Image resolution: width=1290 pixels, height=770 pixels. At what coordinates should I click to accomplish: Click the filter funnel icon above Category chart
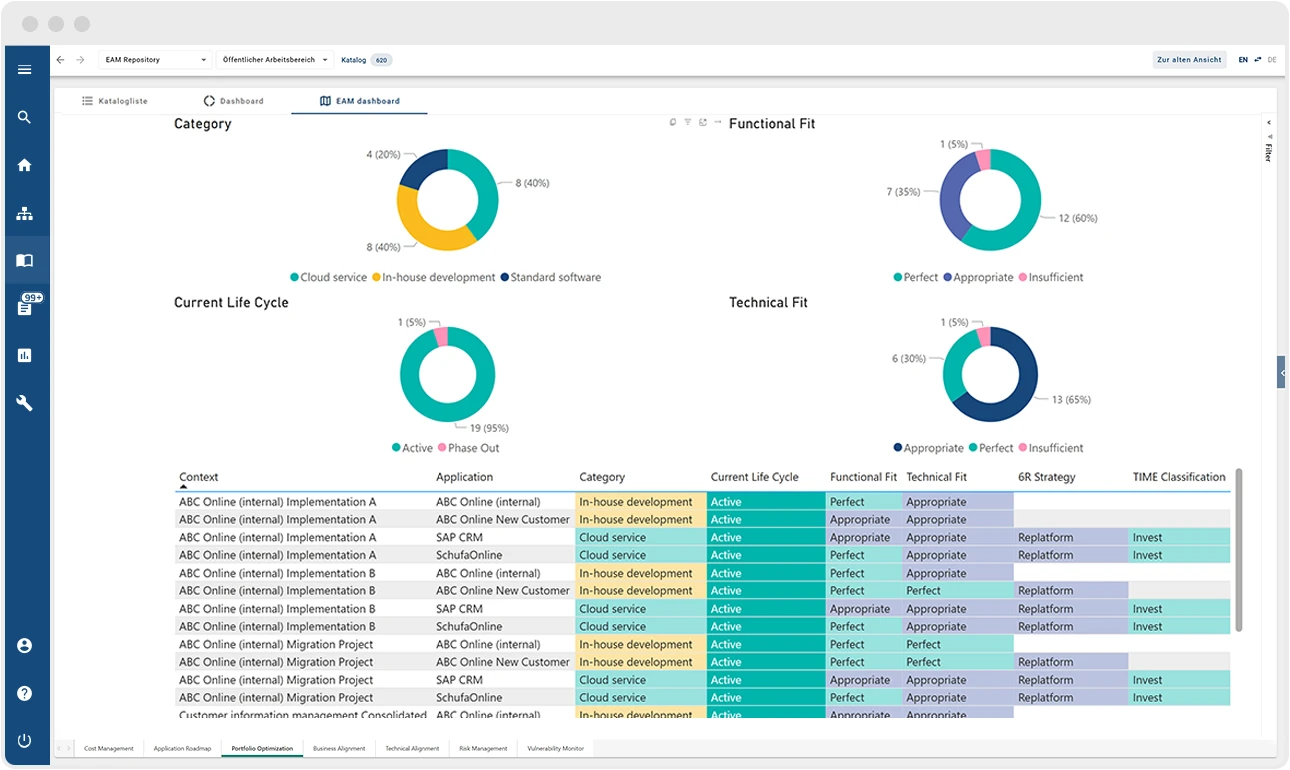point(688,122)
